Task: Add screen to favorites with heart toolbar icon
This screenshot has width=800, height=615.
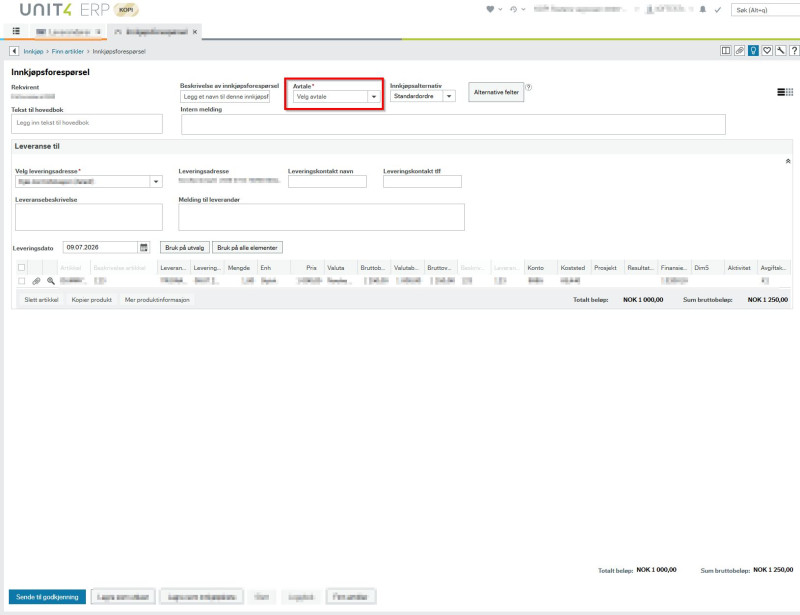Action: (x=767, y=51)
